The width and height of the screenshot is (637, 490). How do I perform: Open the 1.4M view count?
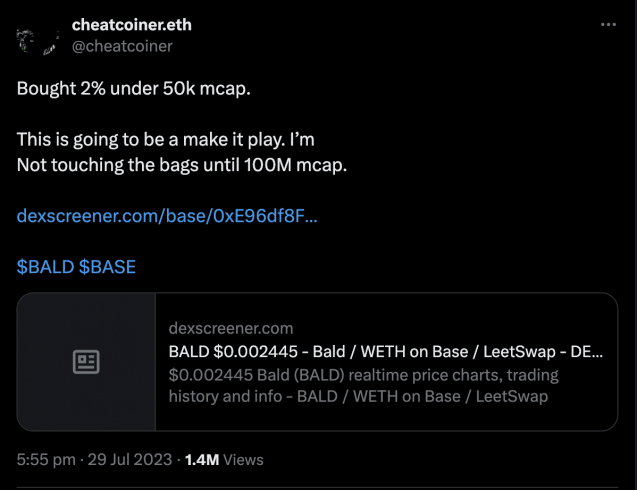click(201, 460)
